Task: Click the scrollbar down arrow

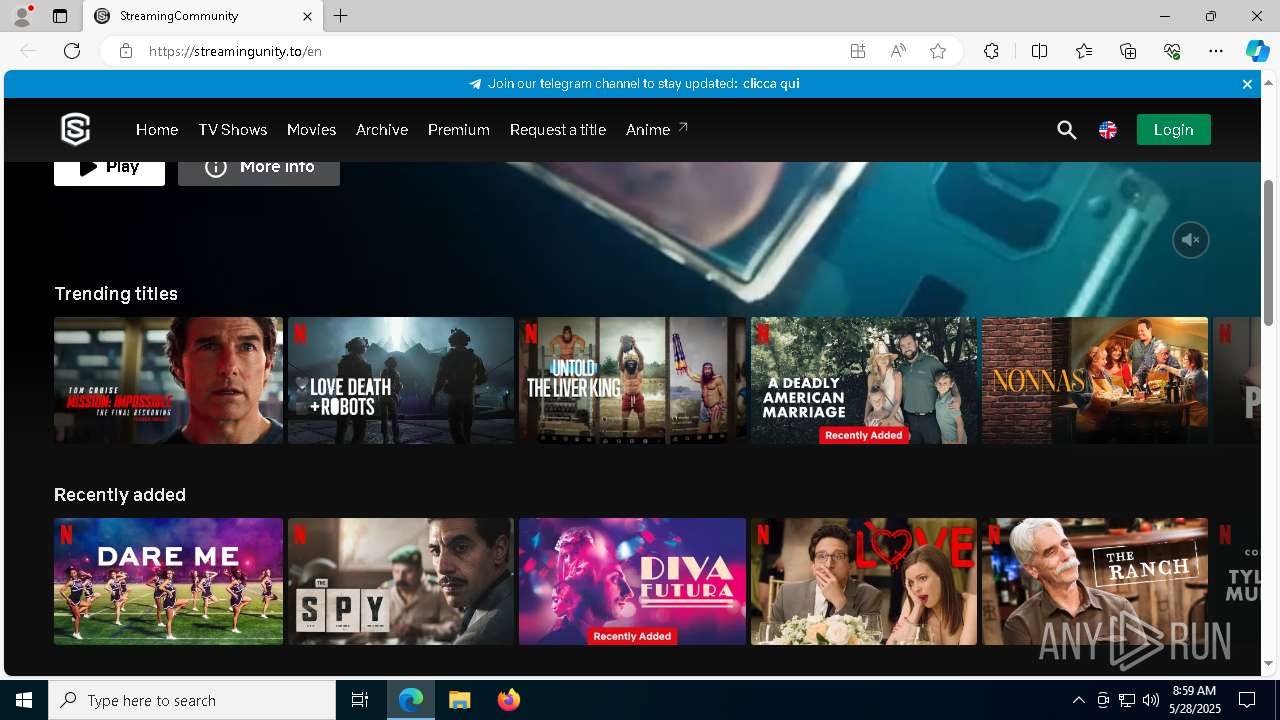Action: (1269, 664)
